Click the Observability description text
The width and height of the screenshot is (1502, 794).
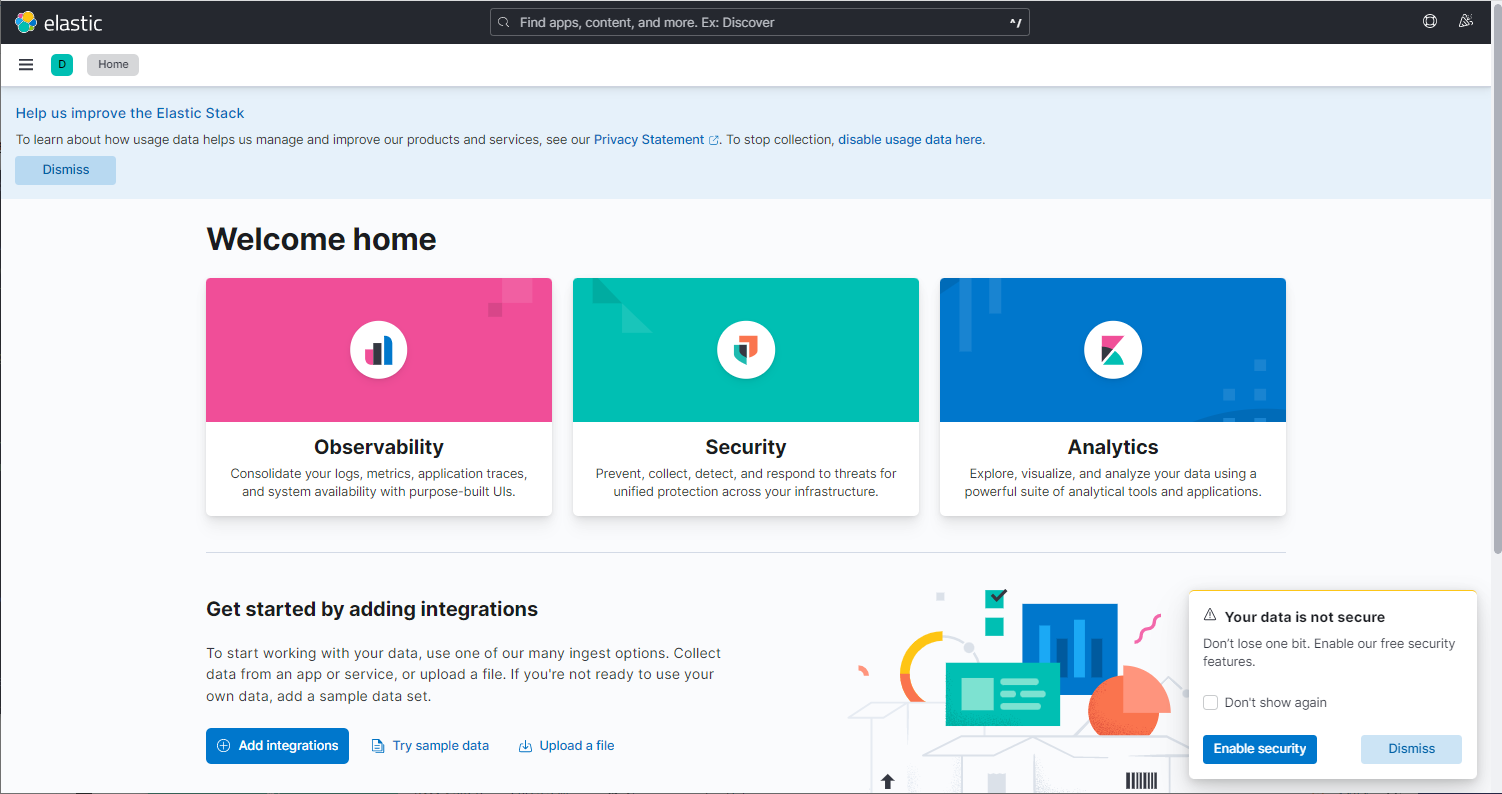(379, 482)
